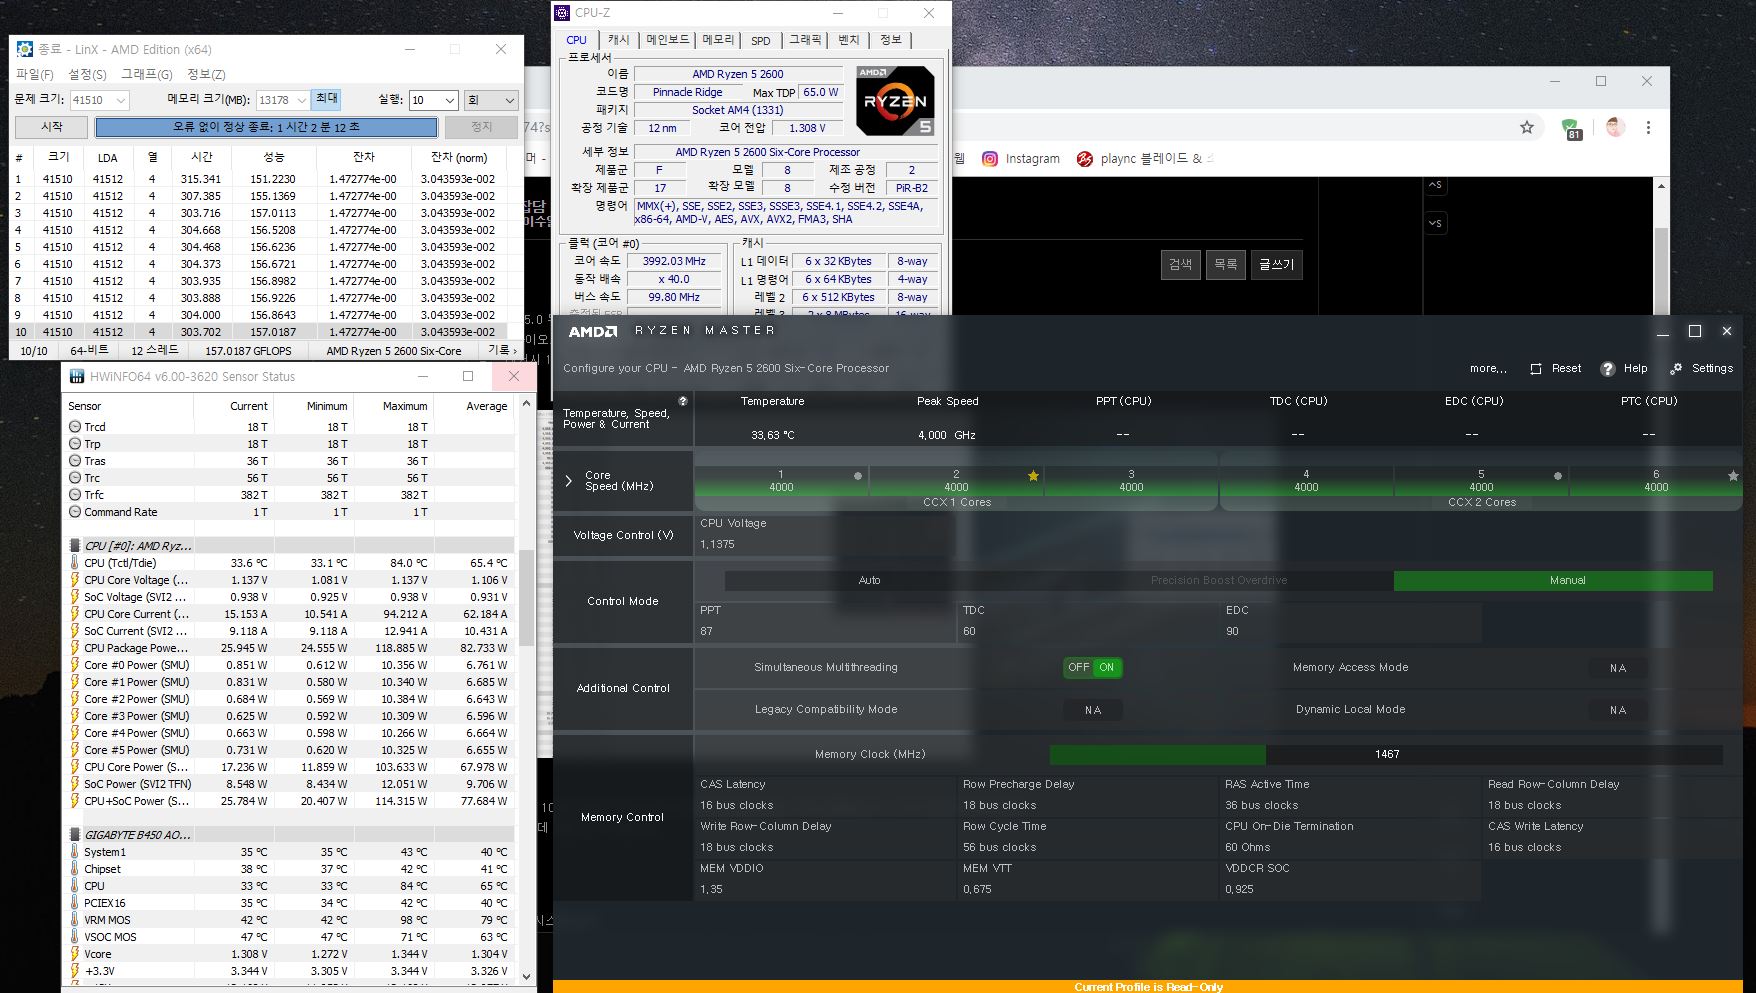Click 정지 button in LinX

click(481, 127)
